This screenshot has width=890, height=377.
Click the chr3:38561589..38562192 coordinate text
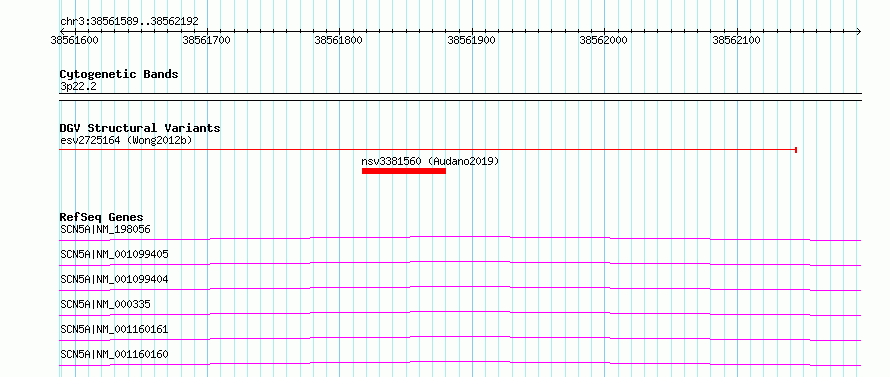click(129, 22)
